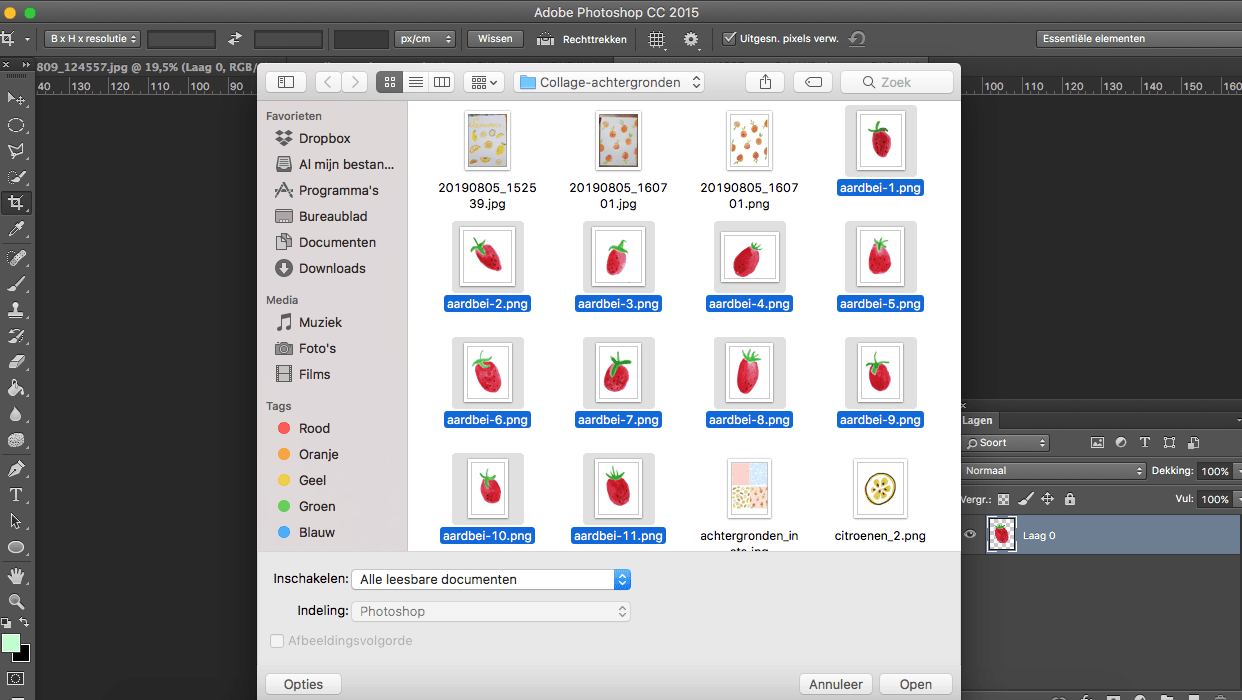Viewport: 1242px width, 700px height.
Task: Activate the Zoom magnifier tool
Action: pyautogui.click(x=16, y=601)
